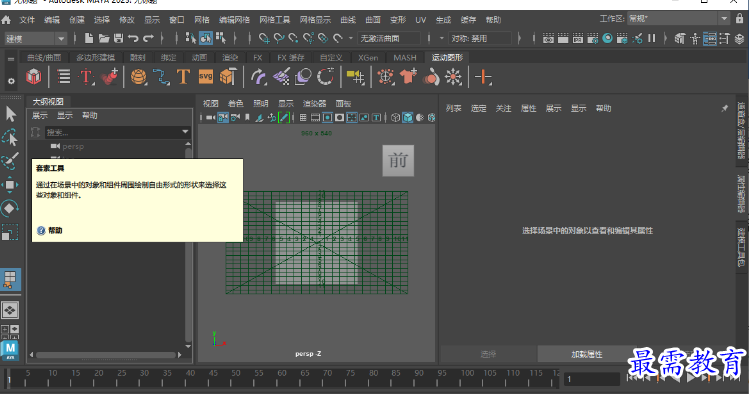The width and height of the screenshot is (752, 394).
Task: Click the outliner search field
Action: click(113, 132)
